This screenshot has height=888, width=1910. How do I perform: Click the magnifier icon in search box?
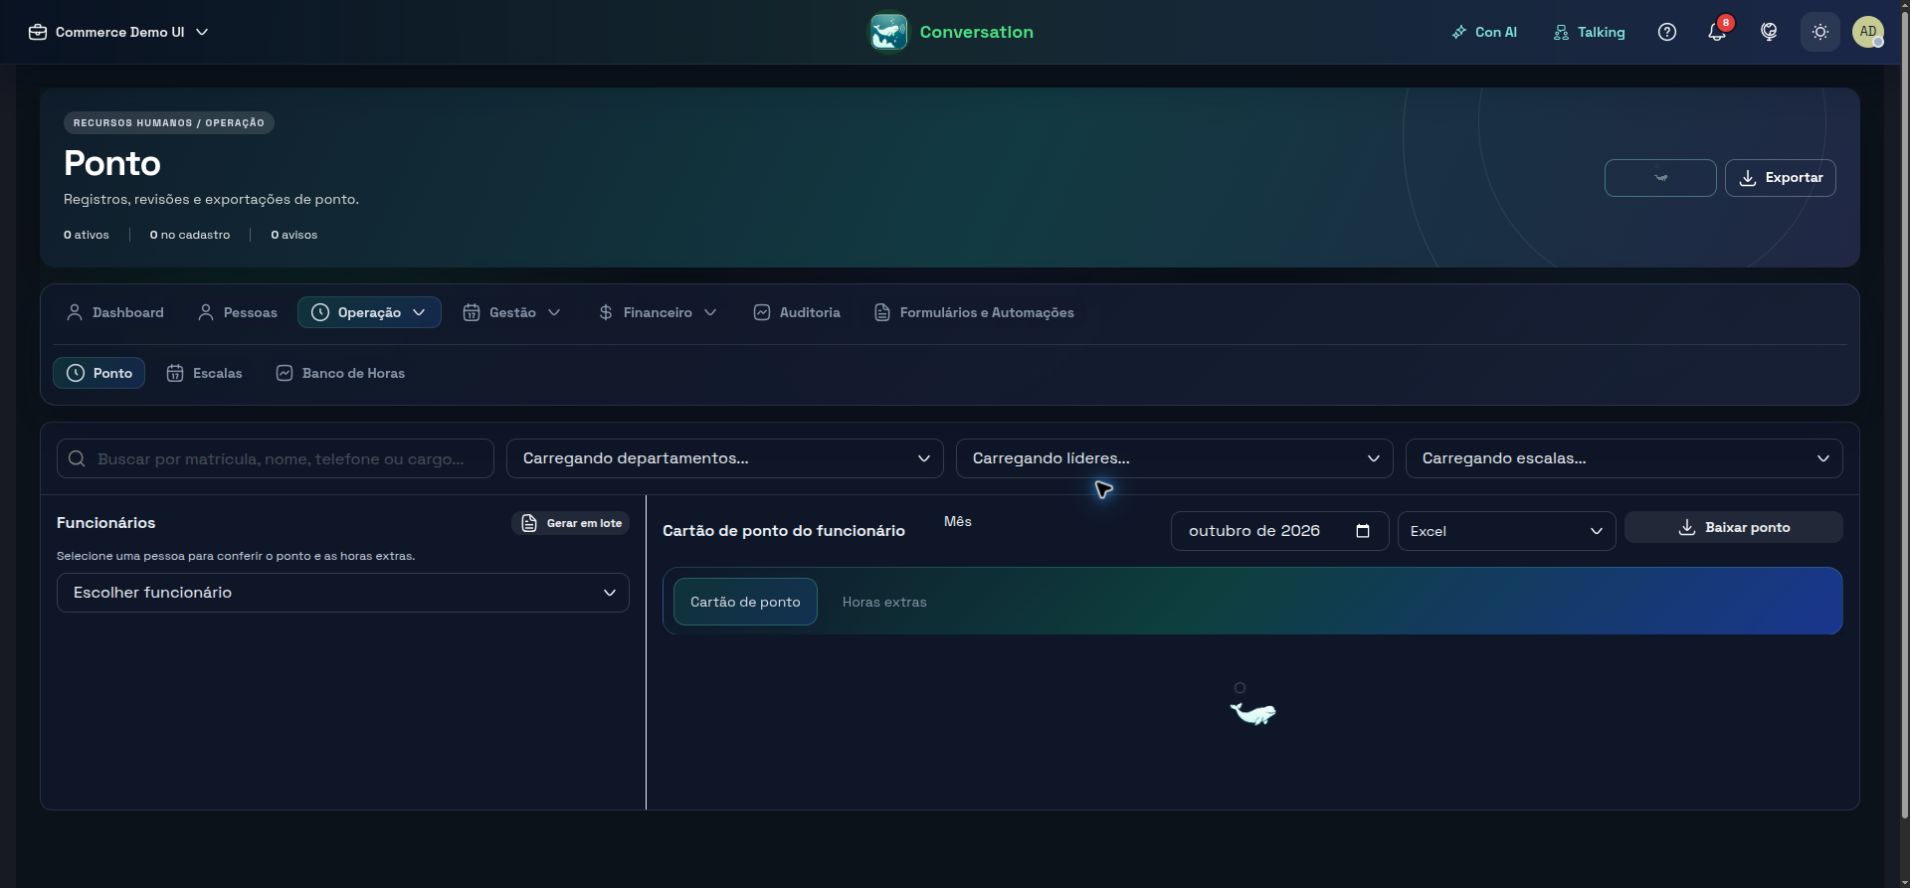point(77,459)
